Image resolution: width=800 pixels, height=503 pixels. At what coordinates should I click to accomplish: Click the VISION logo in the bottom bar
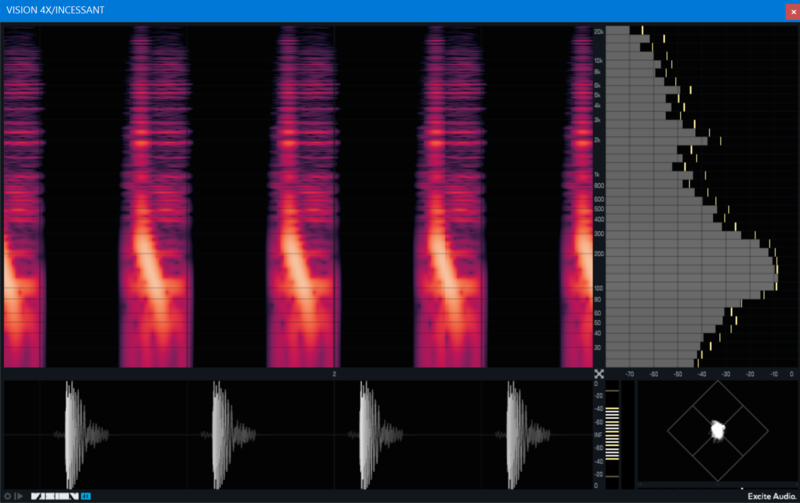(x=55, y=496)
